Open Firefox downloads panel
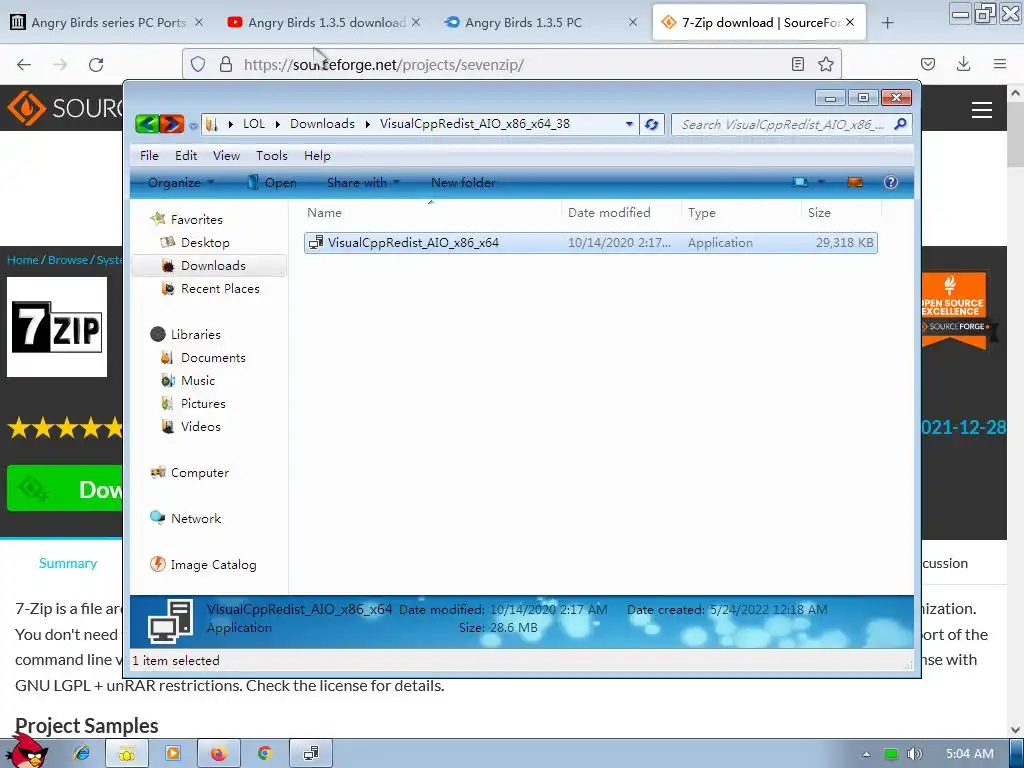 point(963,64)
